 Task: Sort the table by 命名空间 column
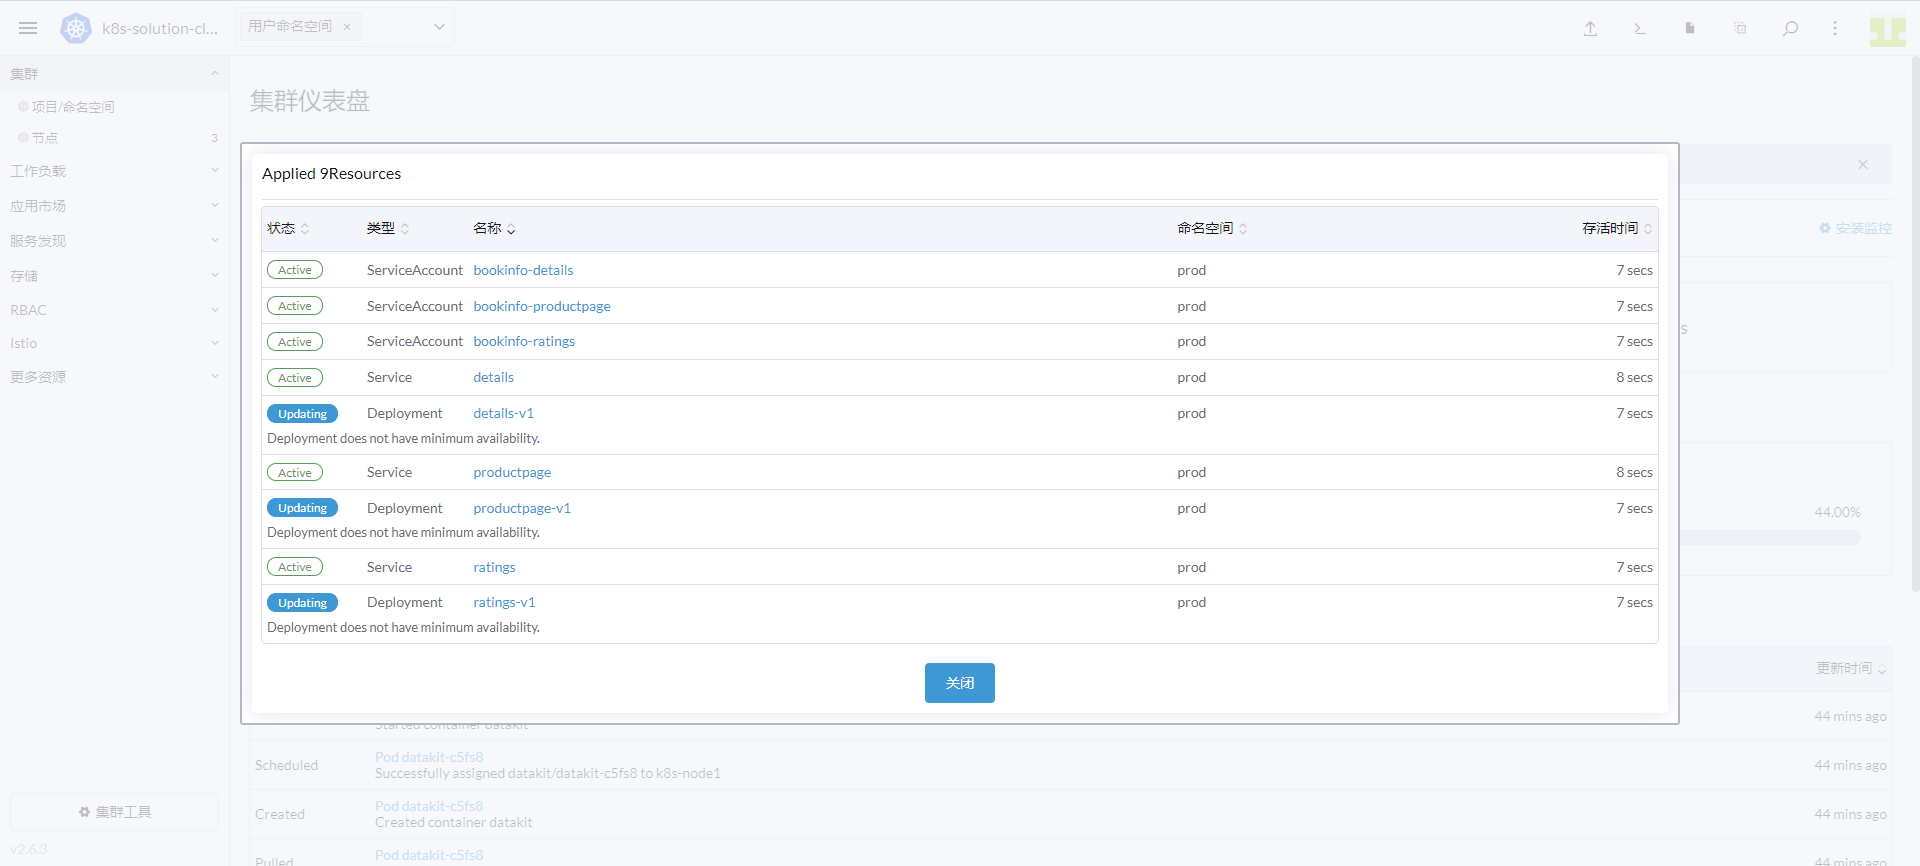tap(1212, 228)
